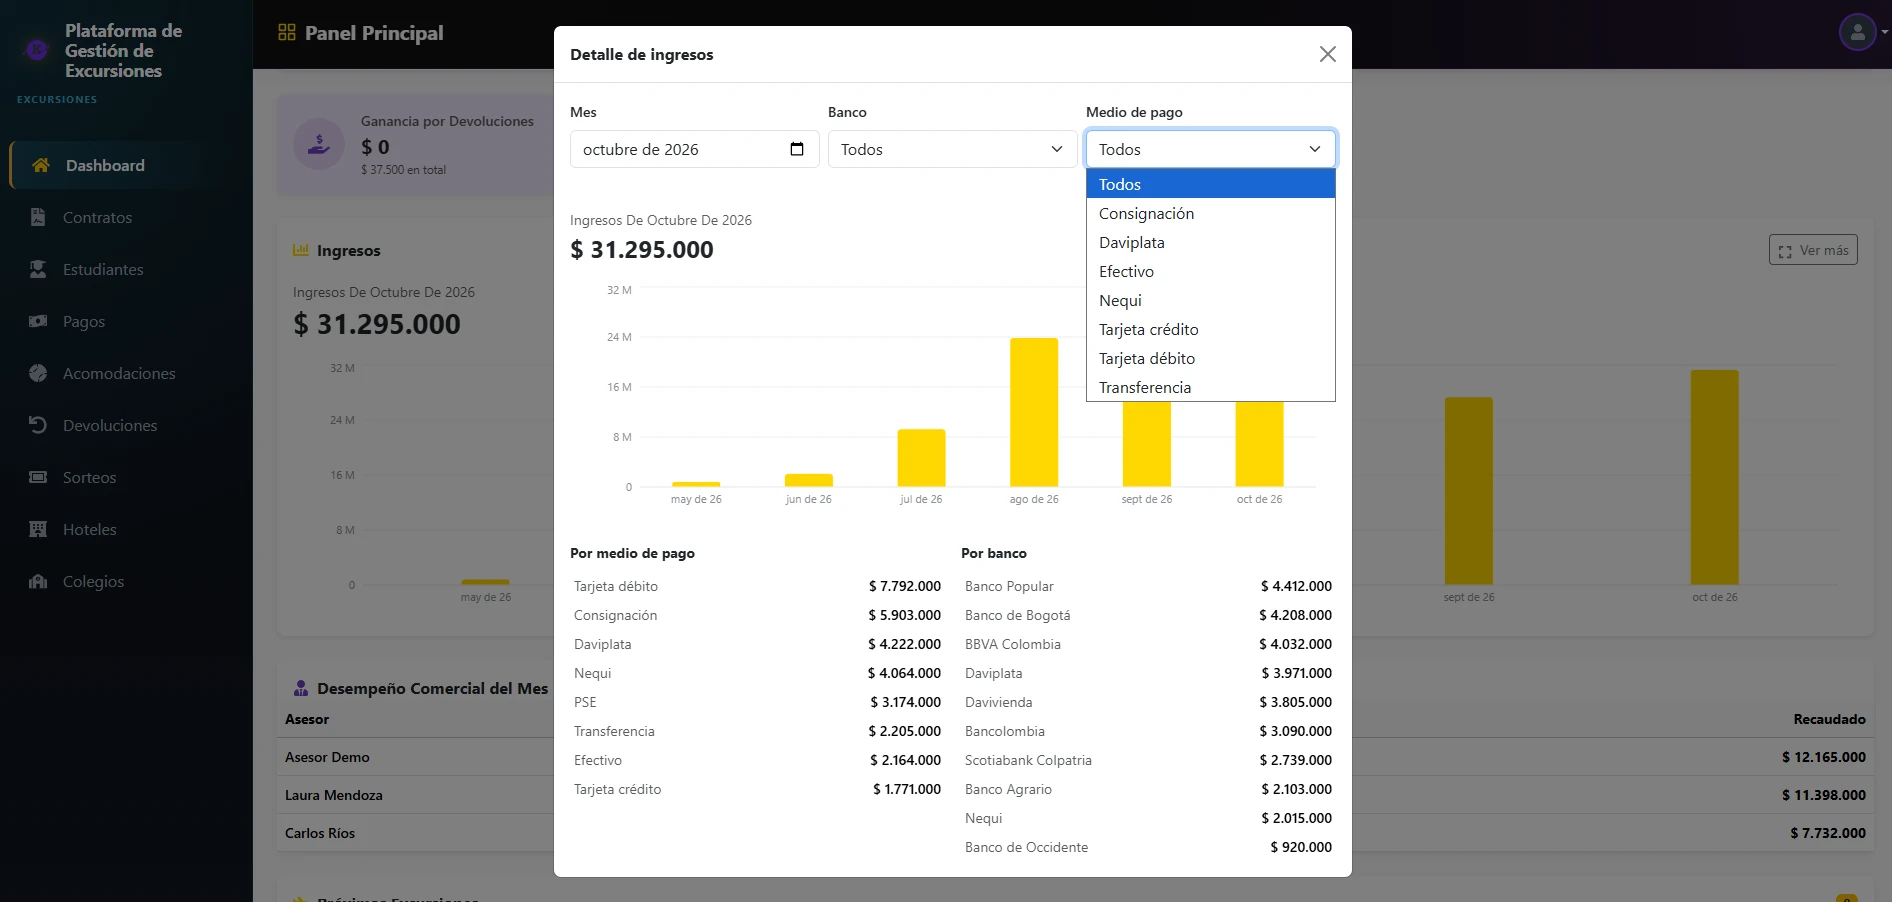The image size is (1892, 902).
Task: Navigate to Sorteos in the sidebar
Action: [x=126, y=477]
